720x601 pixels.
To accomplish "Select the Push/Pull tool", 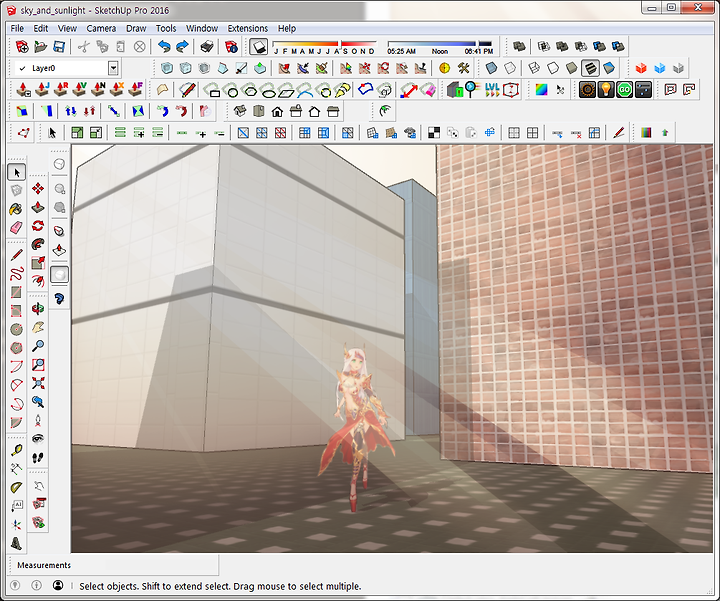I will click(38, 208).
